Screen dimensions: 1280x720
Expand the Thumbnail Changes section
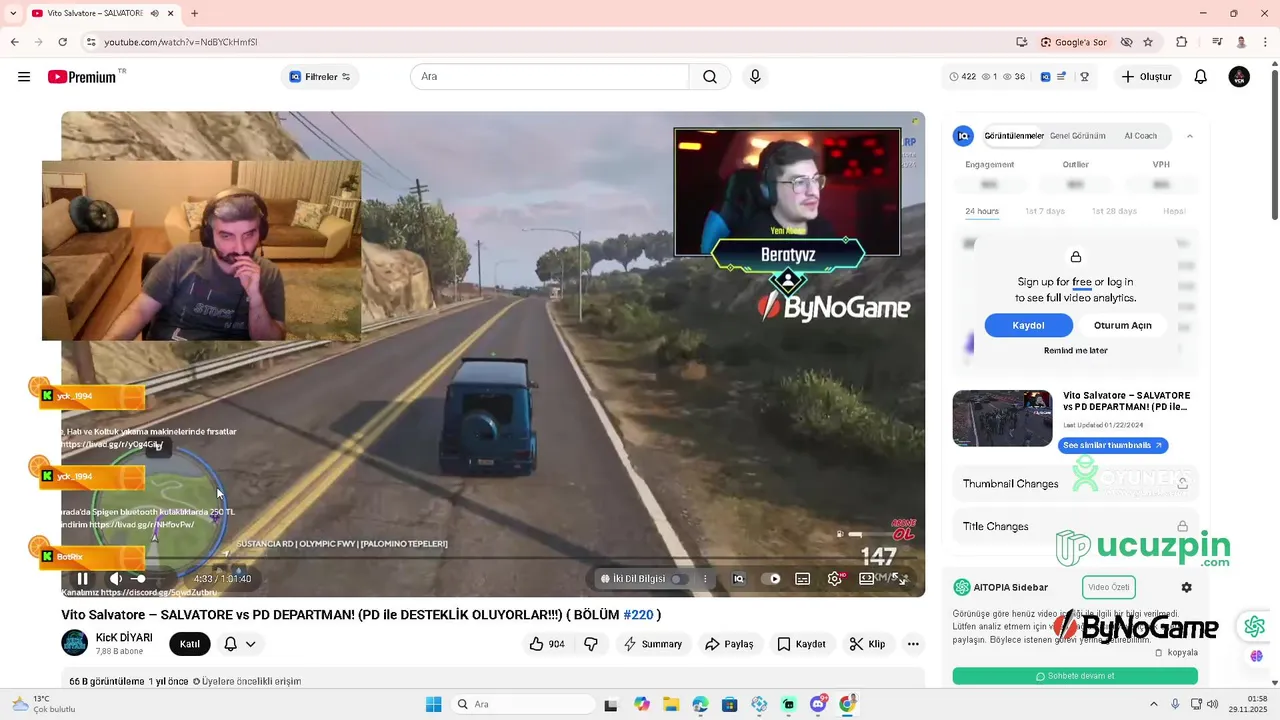click(1075, 484)
